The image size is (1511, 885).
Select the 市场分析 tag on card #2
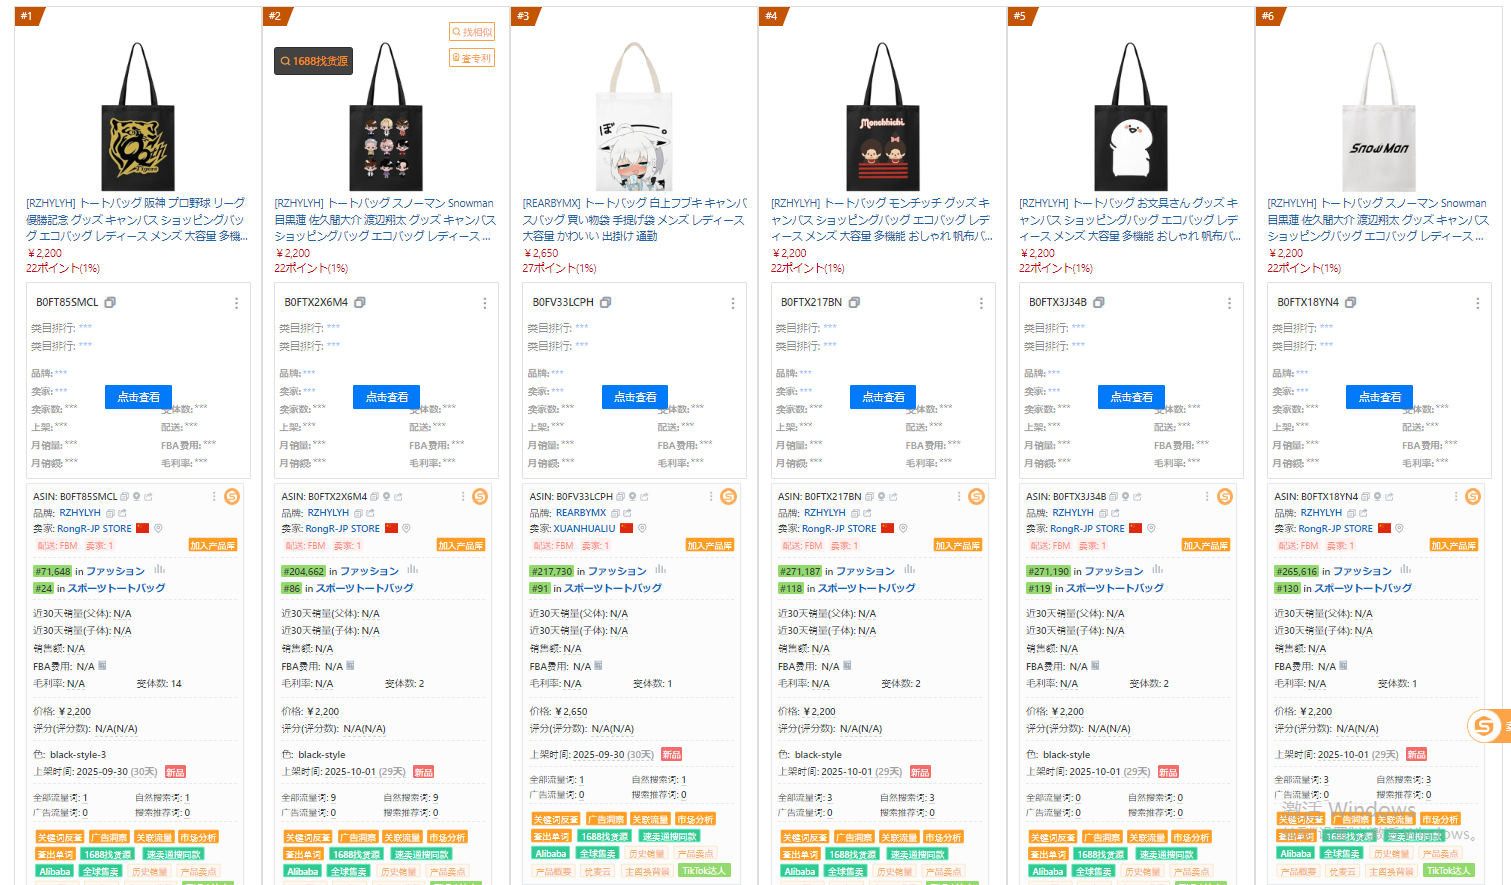pos(447,837)
